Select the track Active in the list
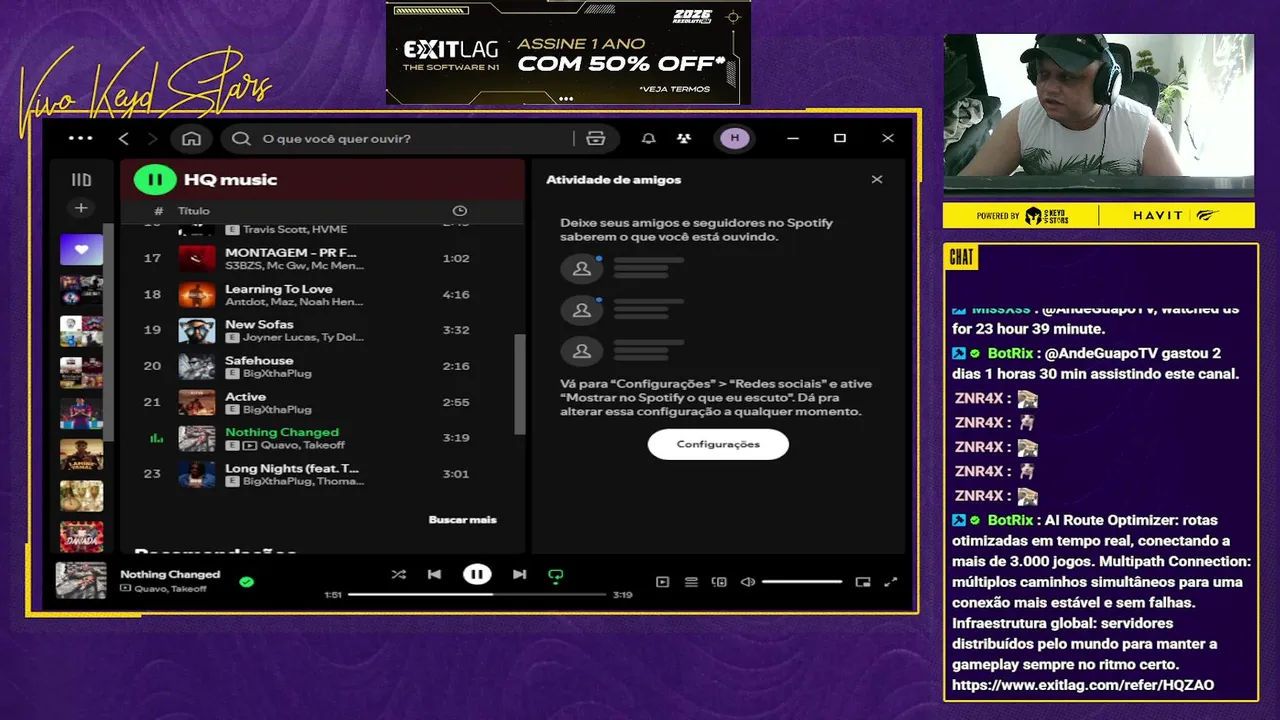Image resolution: width=1280 pixels, height=720 pixels. pos(321,402)
